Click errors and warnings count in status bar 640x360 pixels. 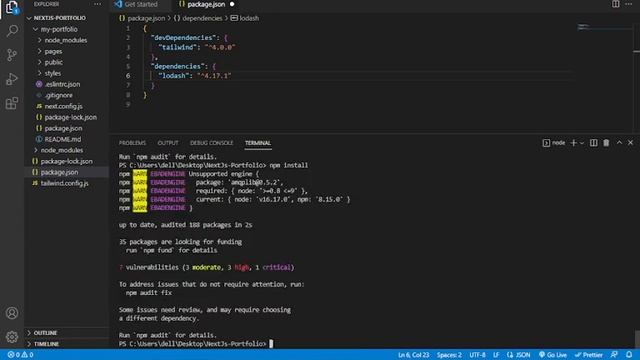(x=20, y=355)
